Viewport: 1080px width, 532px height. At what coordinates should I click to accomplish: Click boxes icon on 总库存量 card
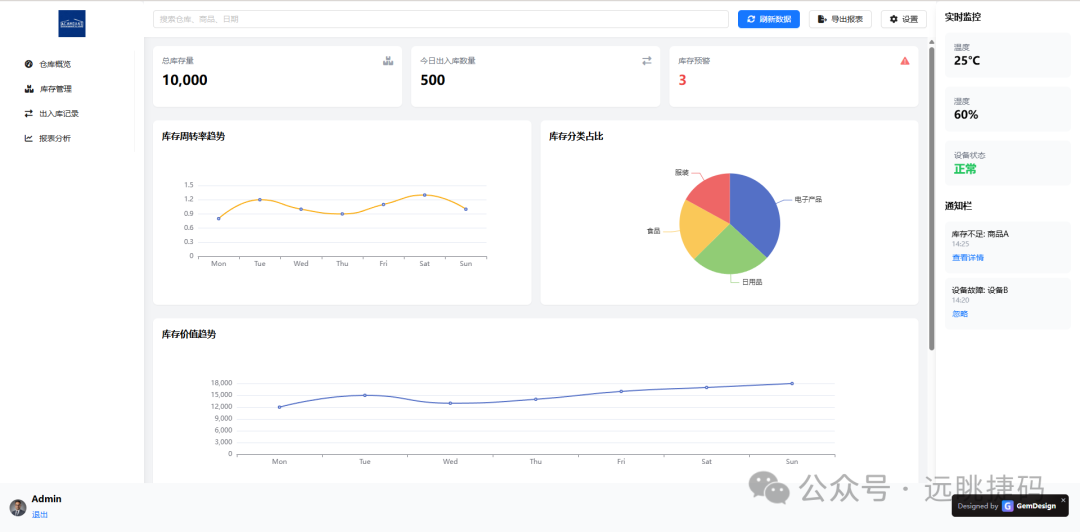pyautogui.click(x=388, y=61)
